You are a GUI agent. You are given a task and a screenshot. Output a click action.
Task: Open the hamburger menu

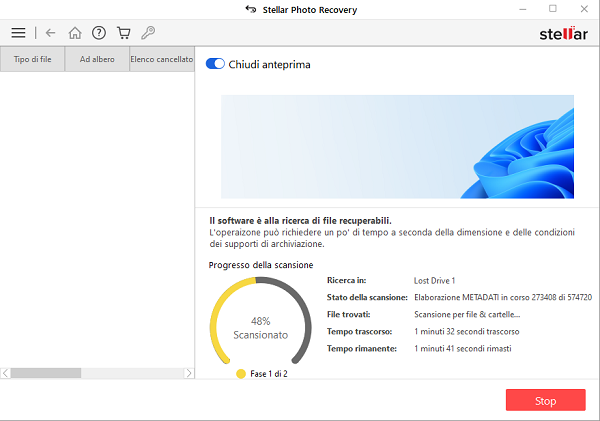click(x=18, y=33)
